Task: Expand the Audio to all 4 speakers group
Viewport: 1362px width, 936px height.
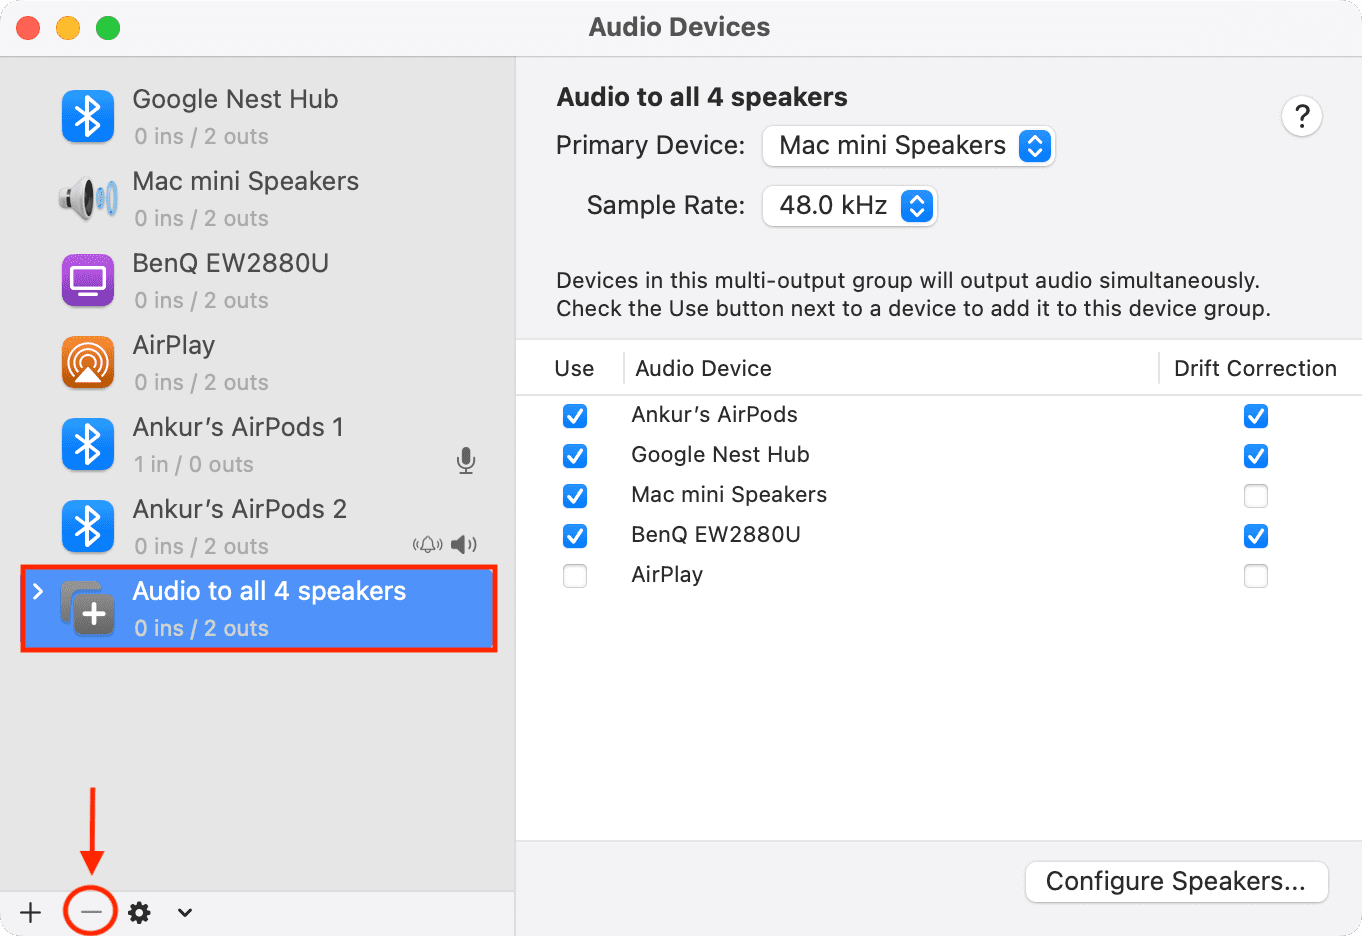Action: (38, 591)
